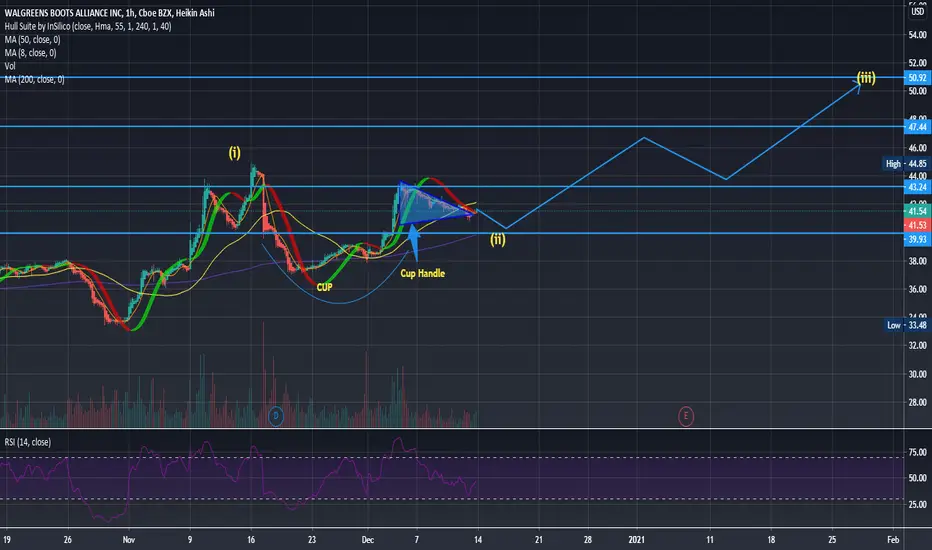Viewport: 932px width, 550px height.
Task: Click the earnings 'E' marker on chart
Action: (685, 416)
